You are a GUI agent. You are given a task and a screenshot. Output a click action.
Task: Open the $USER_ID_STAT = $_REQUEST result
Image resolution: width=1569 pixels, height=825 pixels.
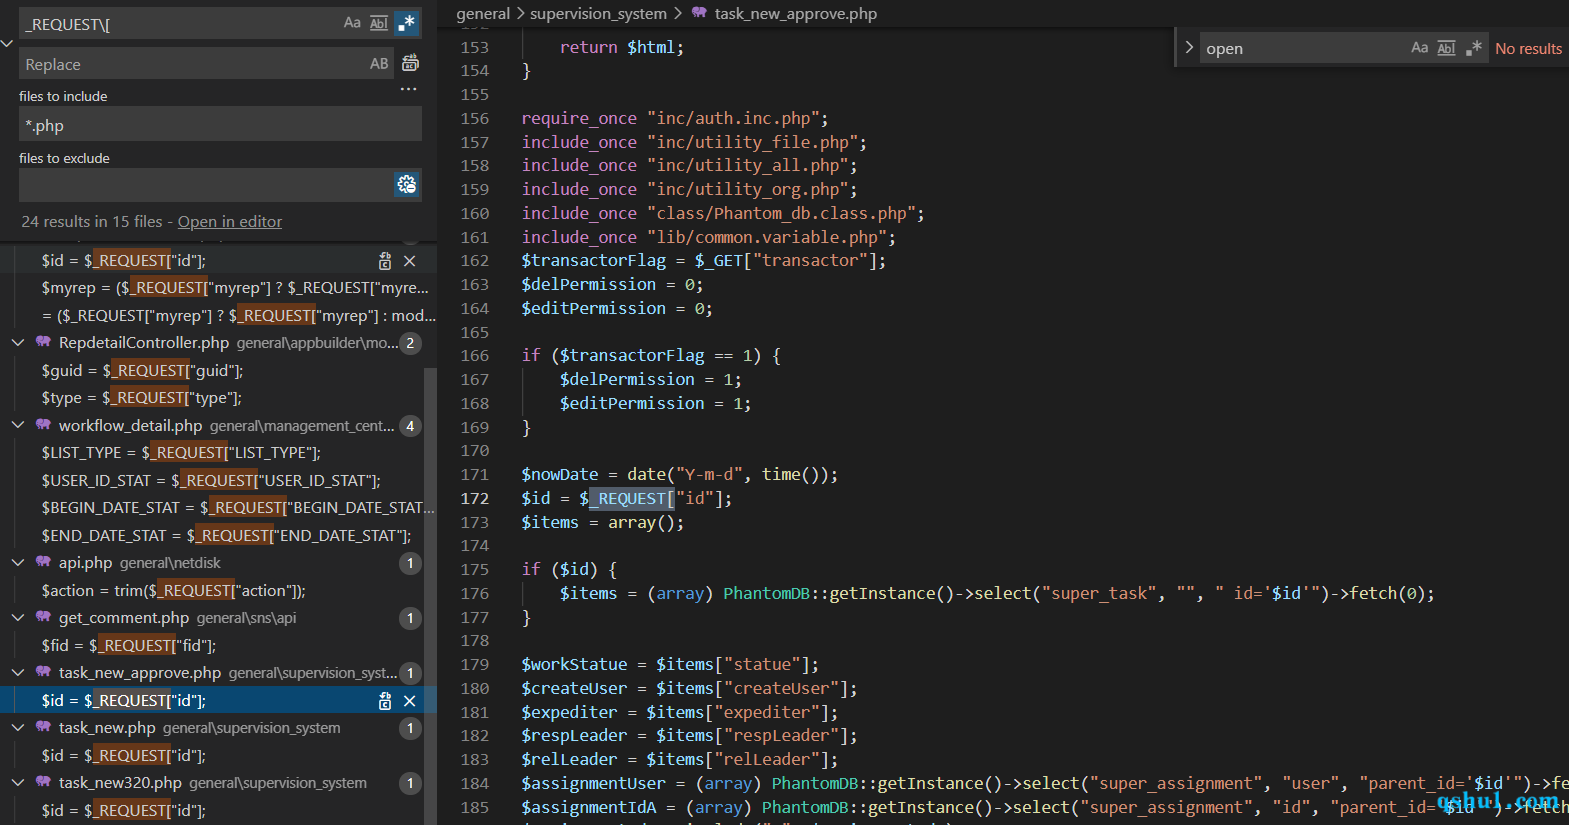pyautogui.click(x=211, y=481)
